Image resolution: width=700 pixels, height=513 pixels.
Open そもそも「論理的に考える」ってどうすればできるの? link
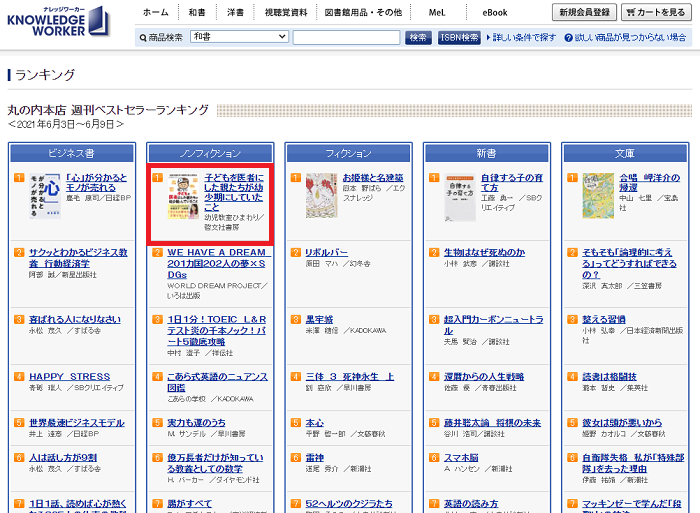tap(629, 263)
